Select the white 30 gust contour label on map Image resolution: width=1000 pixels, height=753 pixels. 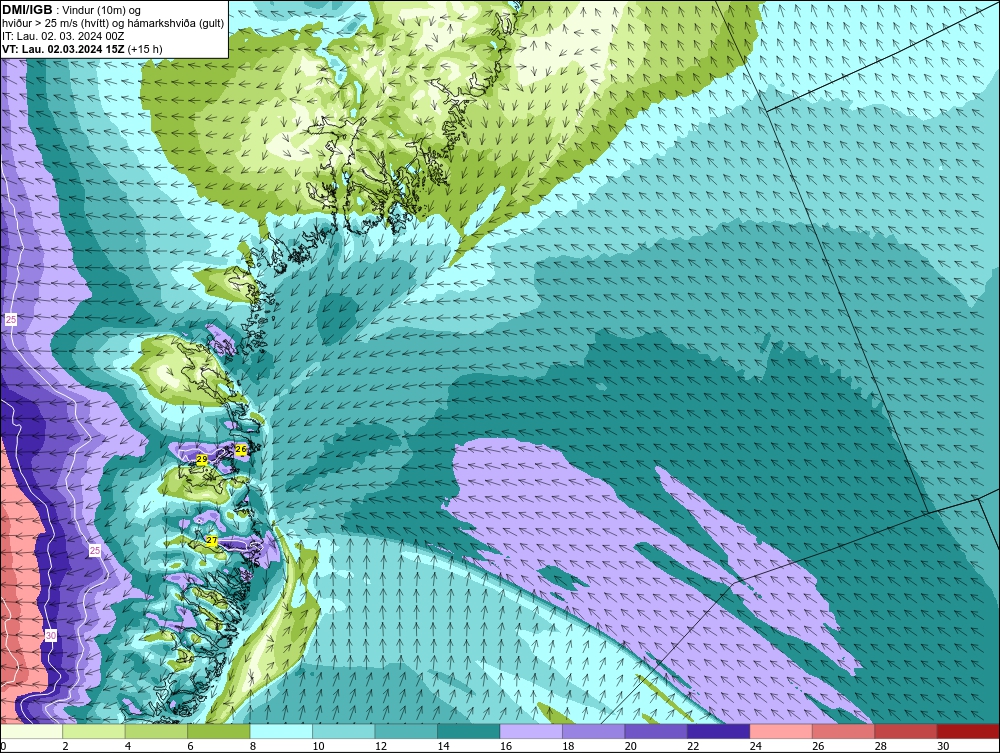pyautogui.click(x=51, y=636)
